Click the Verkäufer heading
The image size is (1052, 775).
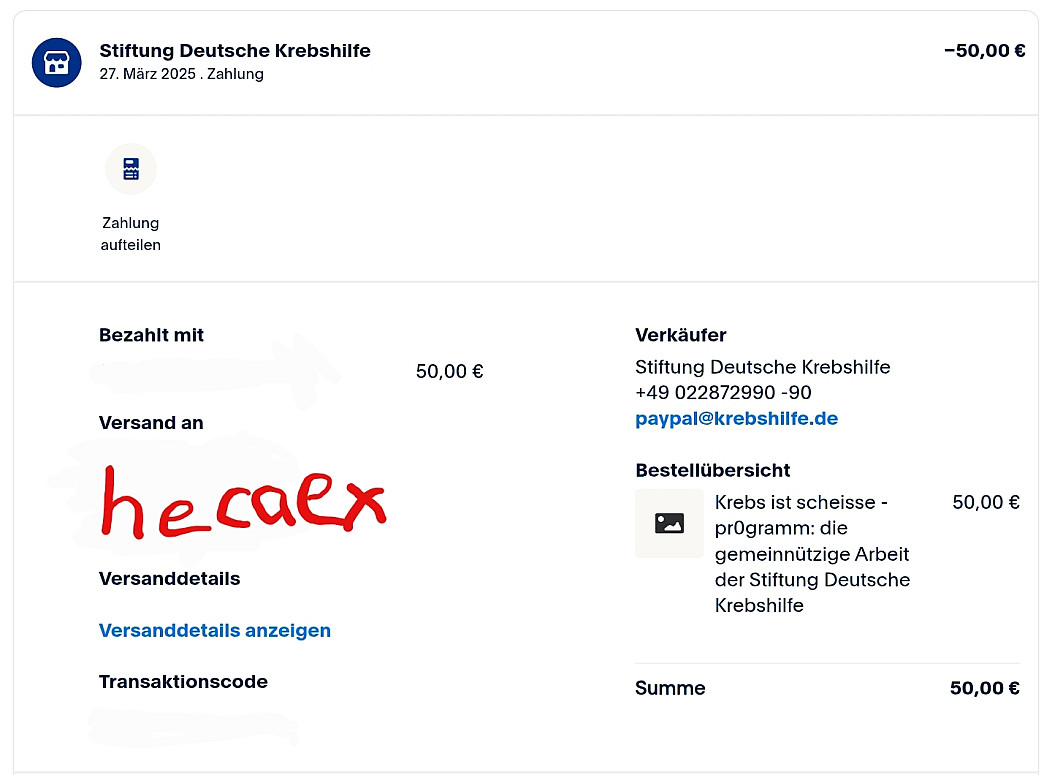[x=680, y=336]
